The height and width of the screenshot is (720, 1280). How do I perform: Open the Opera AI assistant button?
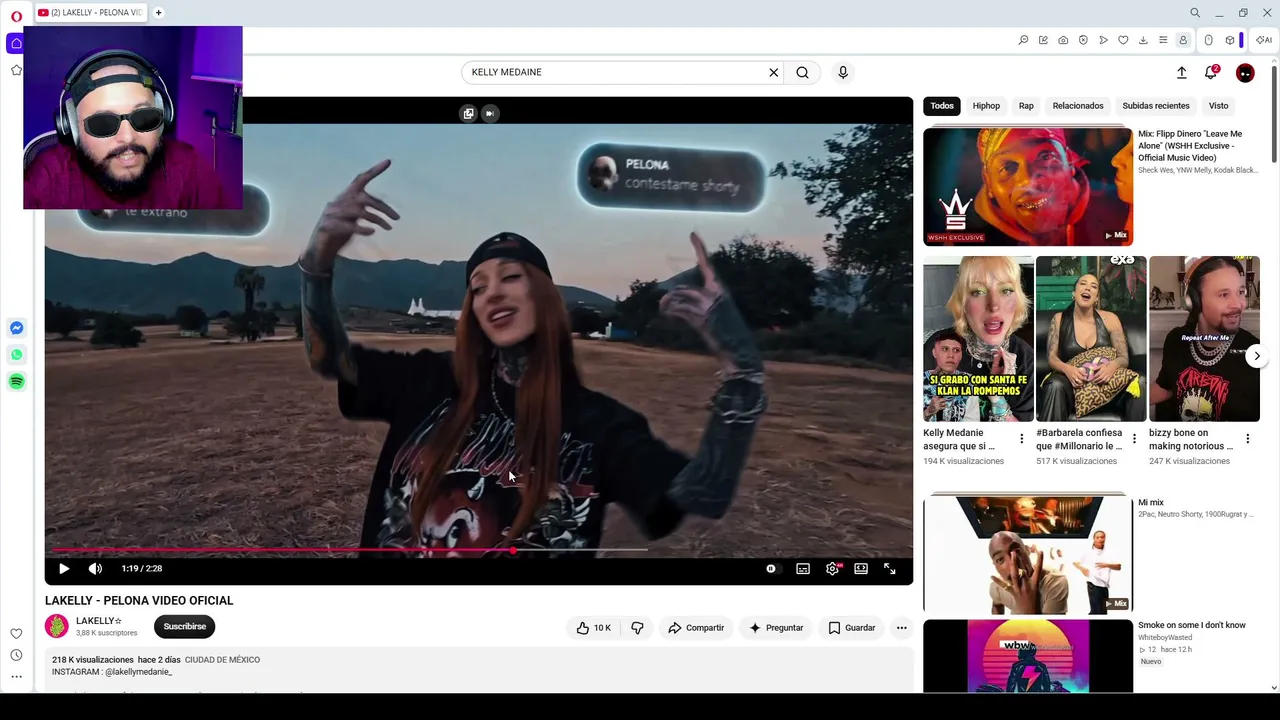coord(1264,40)
